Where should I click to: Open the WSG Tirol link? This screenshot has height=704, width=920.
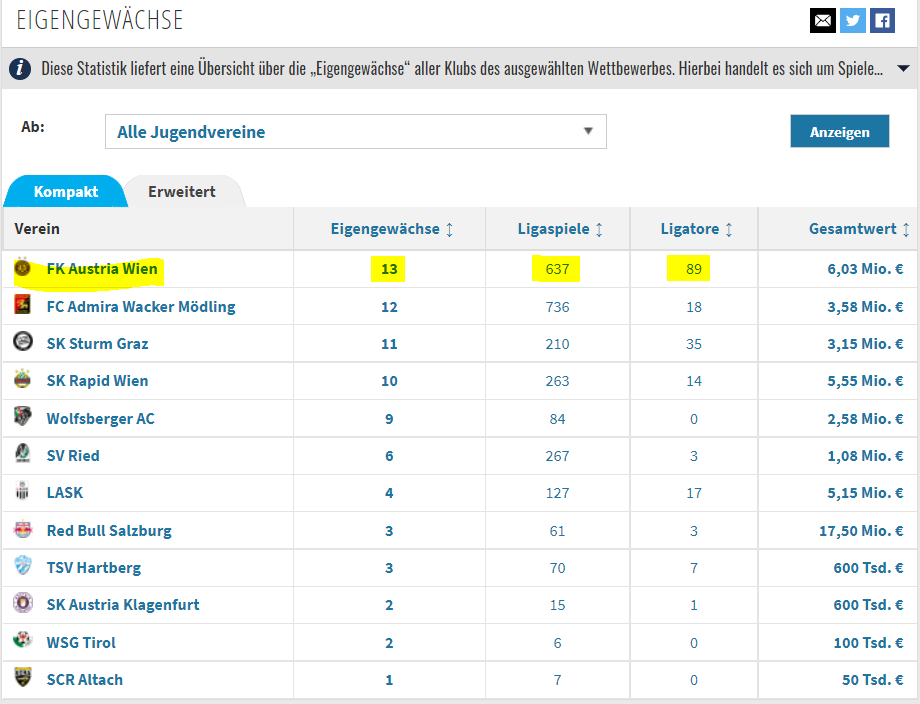point(81,643)
